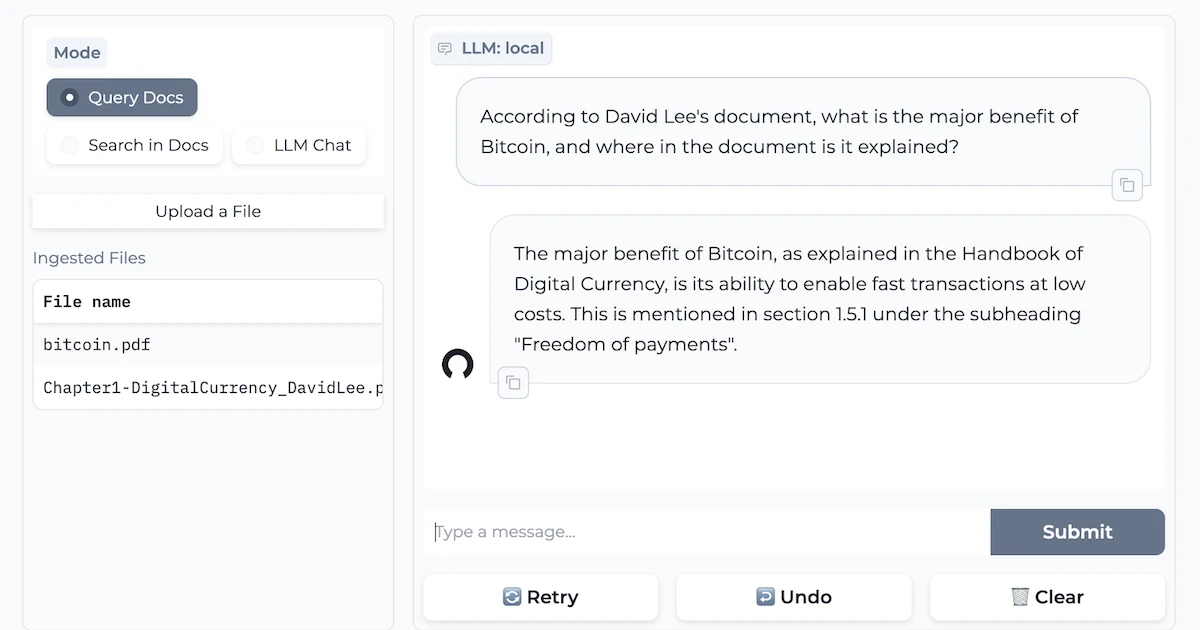The width and height of the screenshot is (1200, 630).
Task: Click the assistant avatar icon
Action: click(457, 364)
